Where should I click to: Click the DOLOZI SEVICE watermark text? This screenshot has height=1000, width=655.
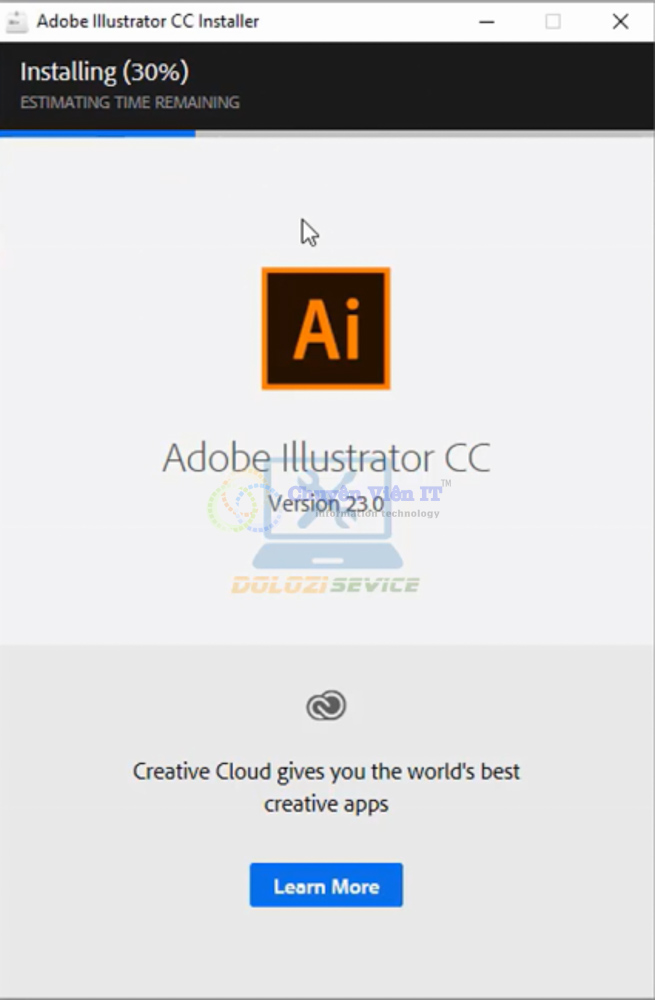(x=325, y=585)
